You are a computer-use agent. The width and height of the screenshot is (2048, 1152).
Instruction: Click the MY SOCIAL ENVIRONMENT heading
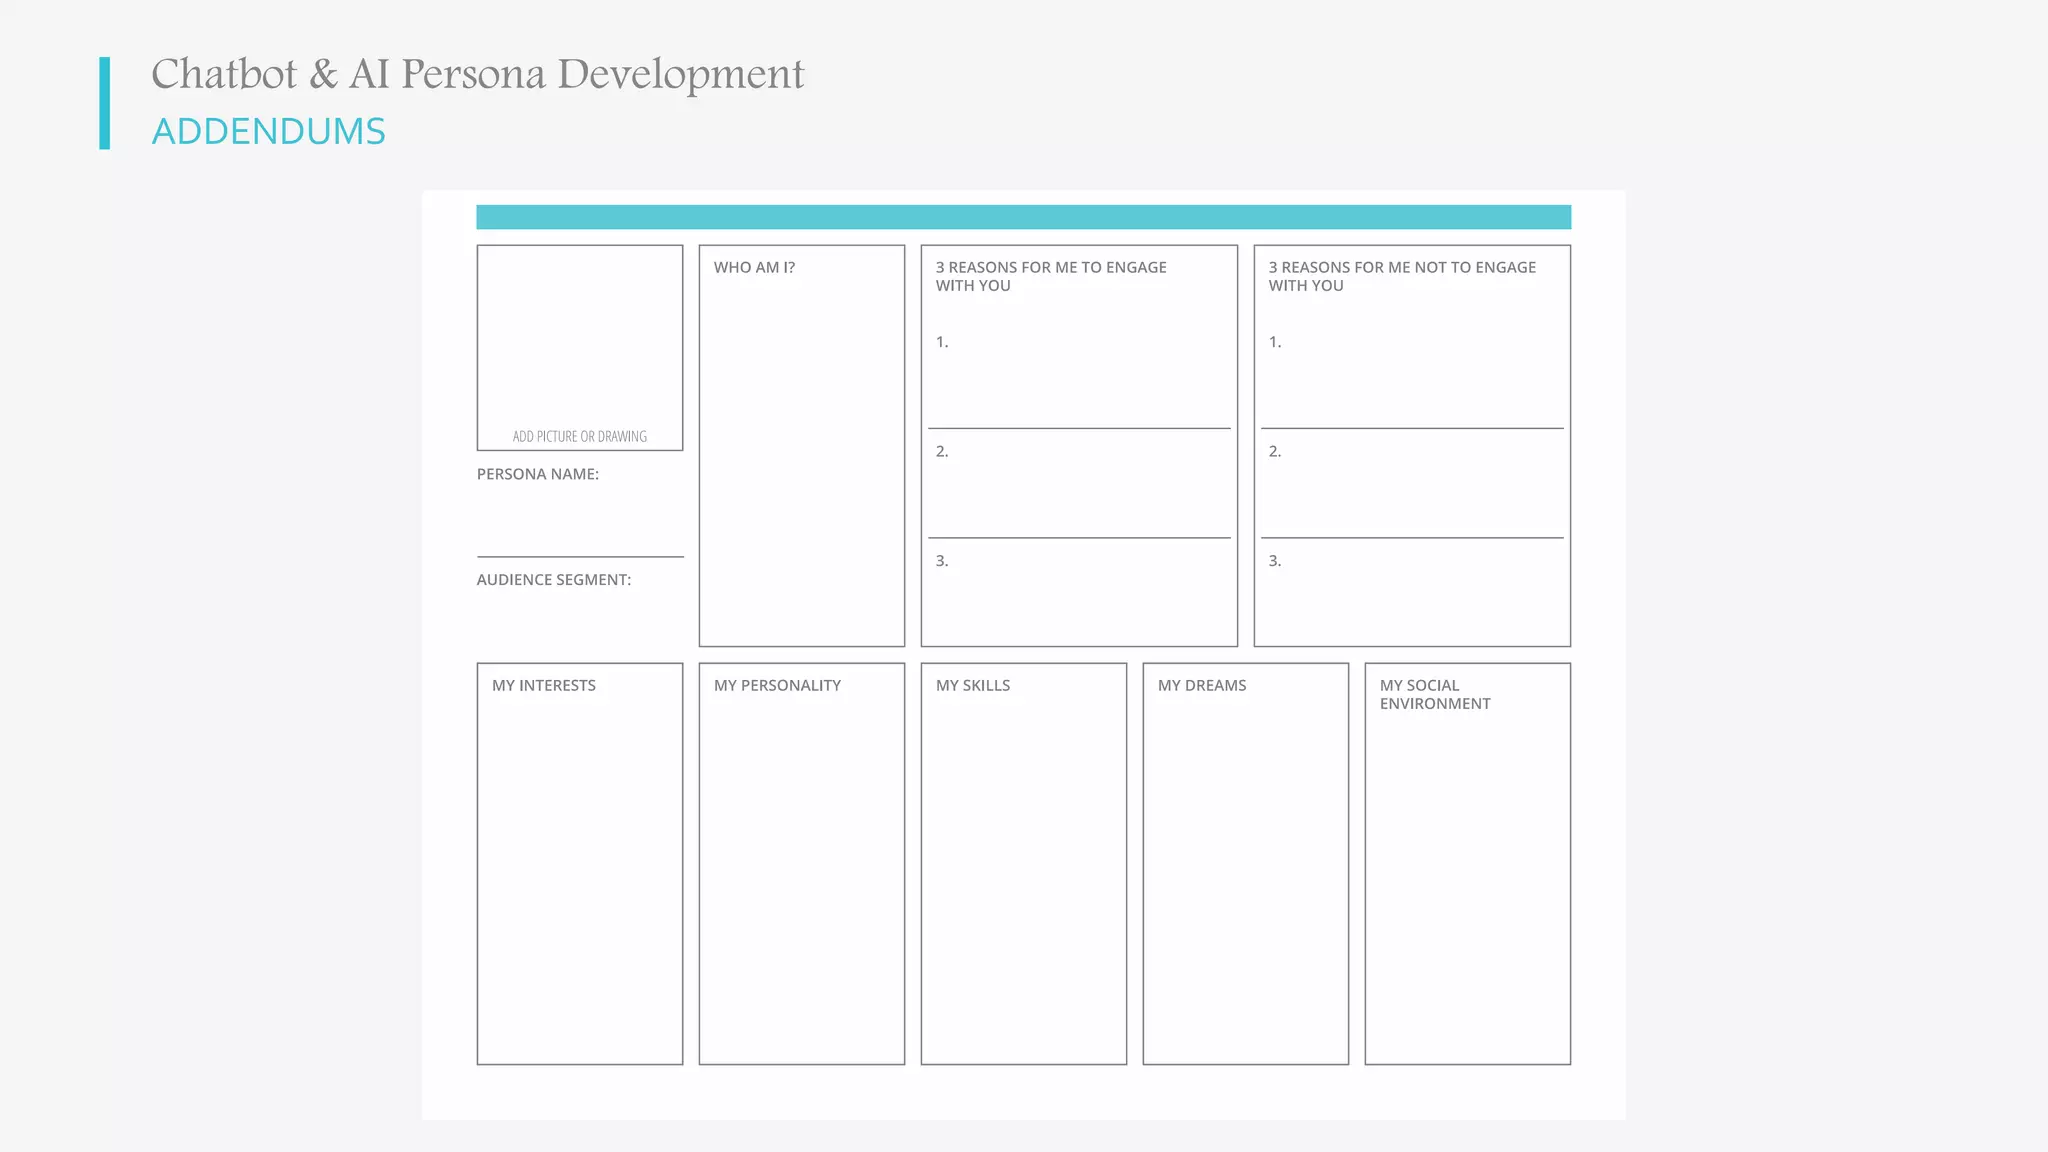tap(1435, 694)
